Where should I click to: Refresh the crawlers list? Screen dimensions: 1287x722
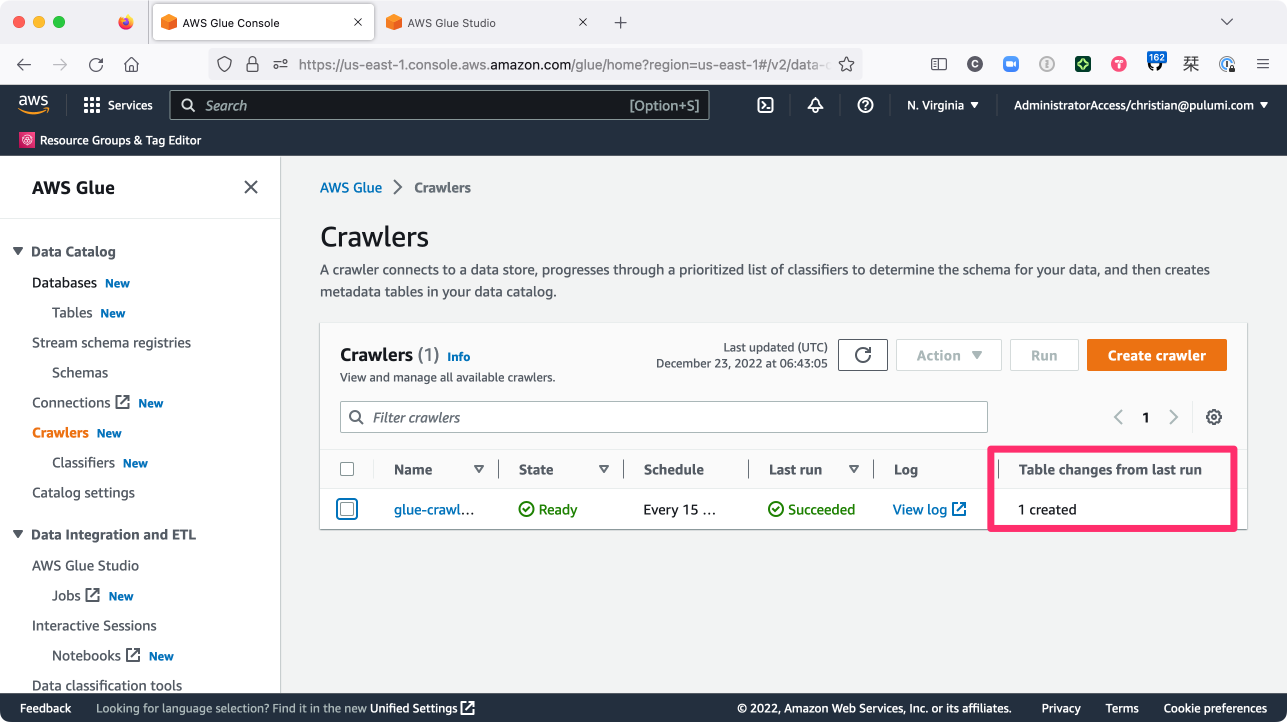point(863,355)
